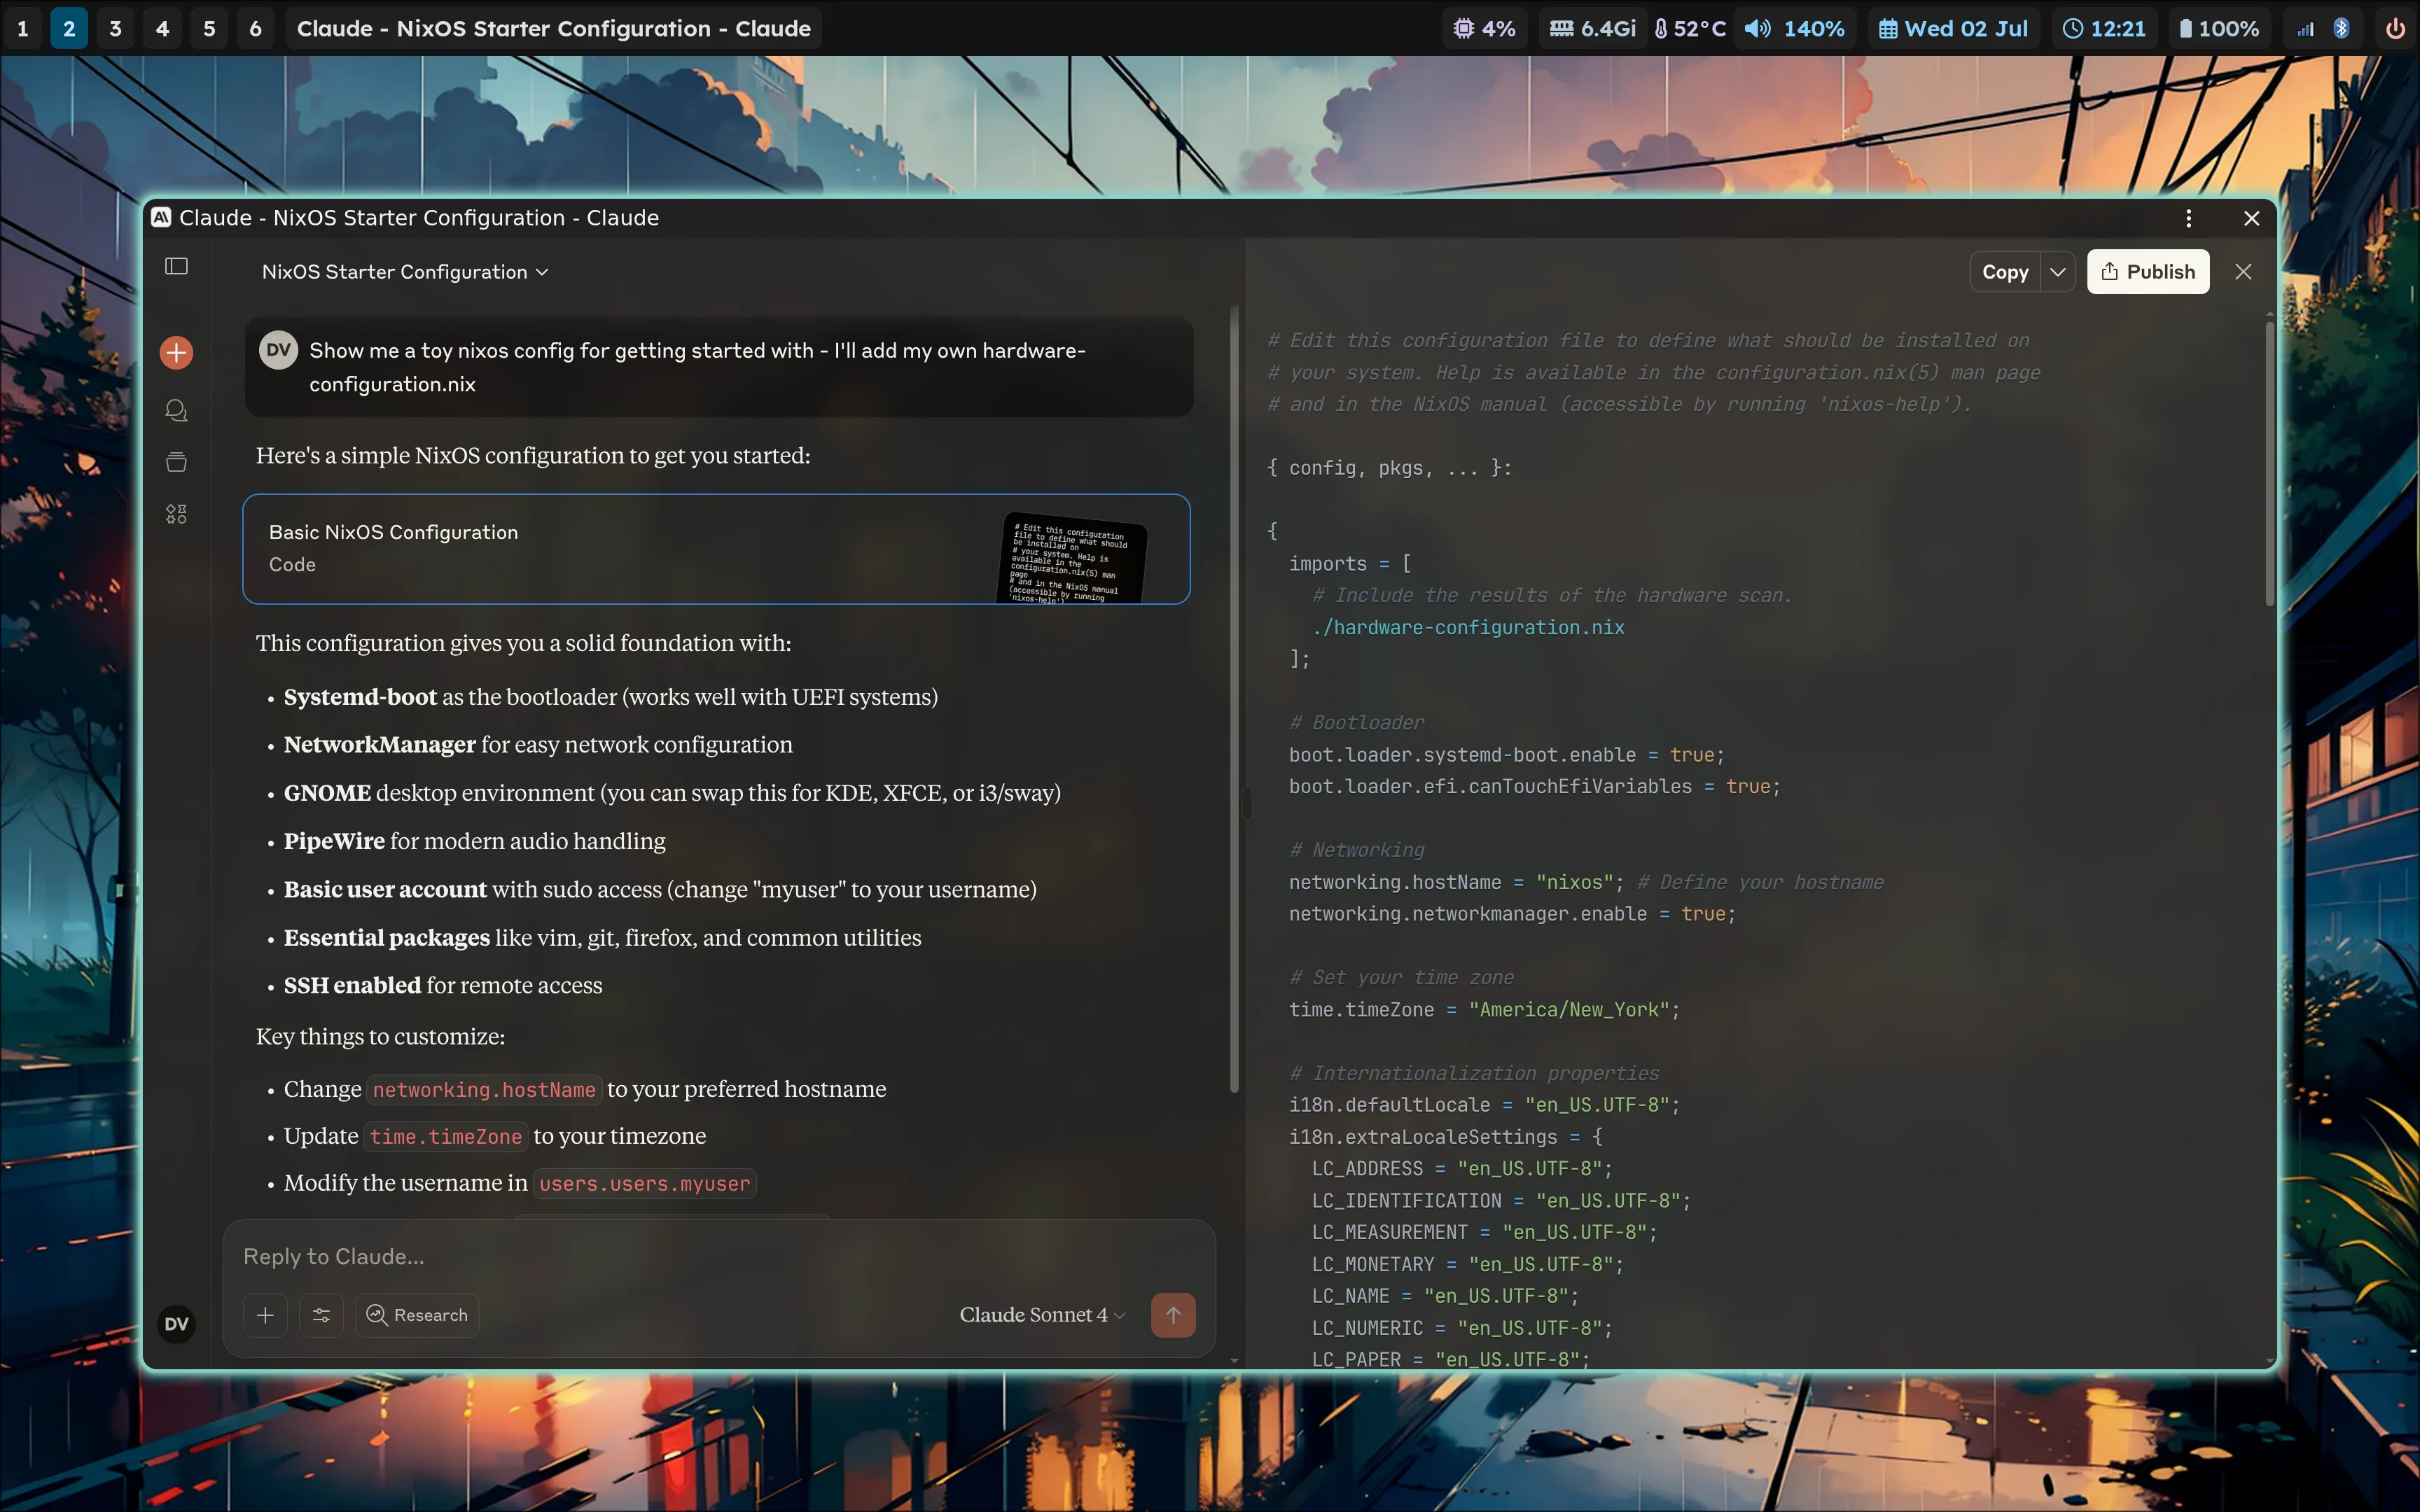Viewport: 2420px width, 1512px height.
Task: Publish the artifact
Action: [2148, 272]
